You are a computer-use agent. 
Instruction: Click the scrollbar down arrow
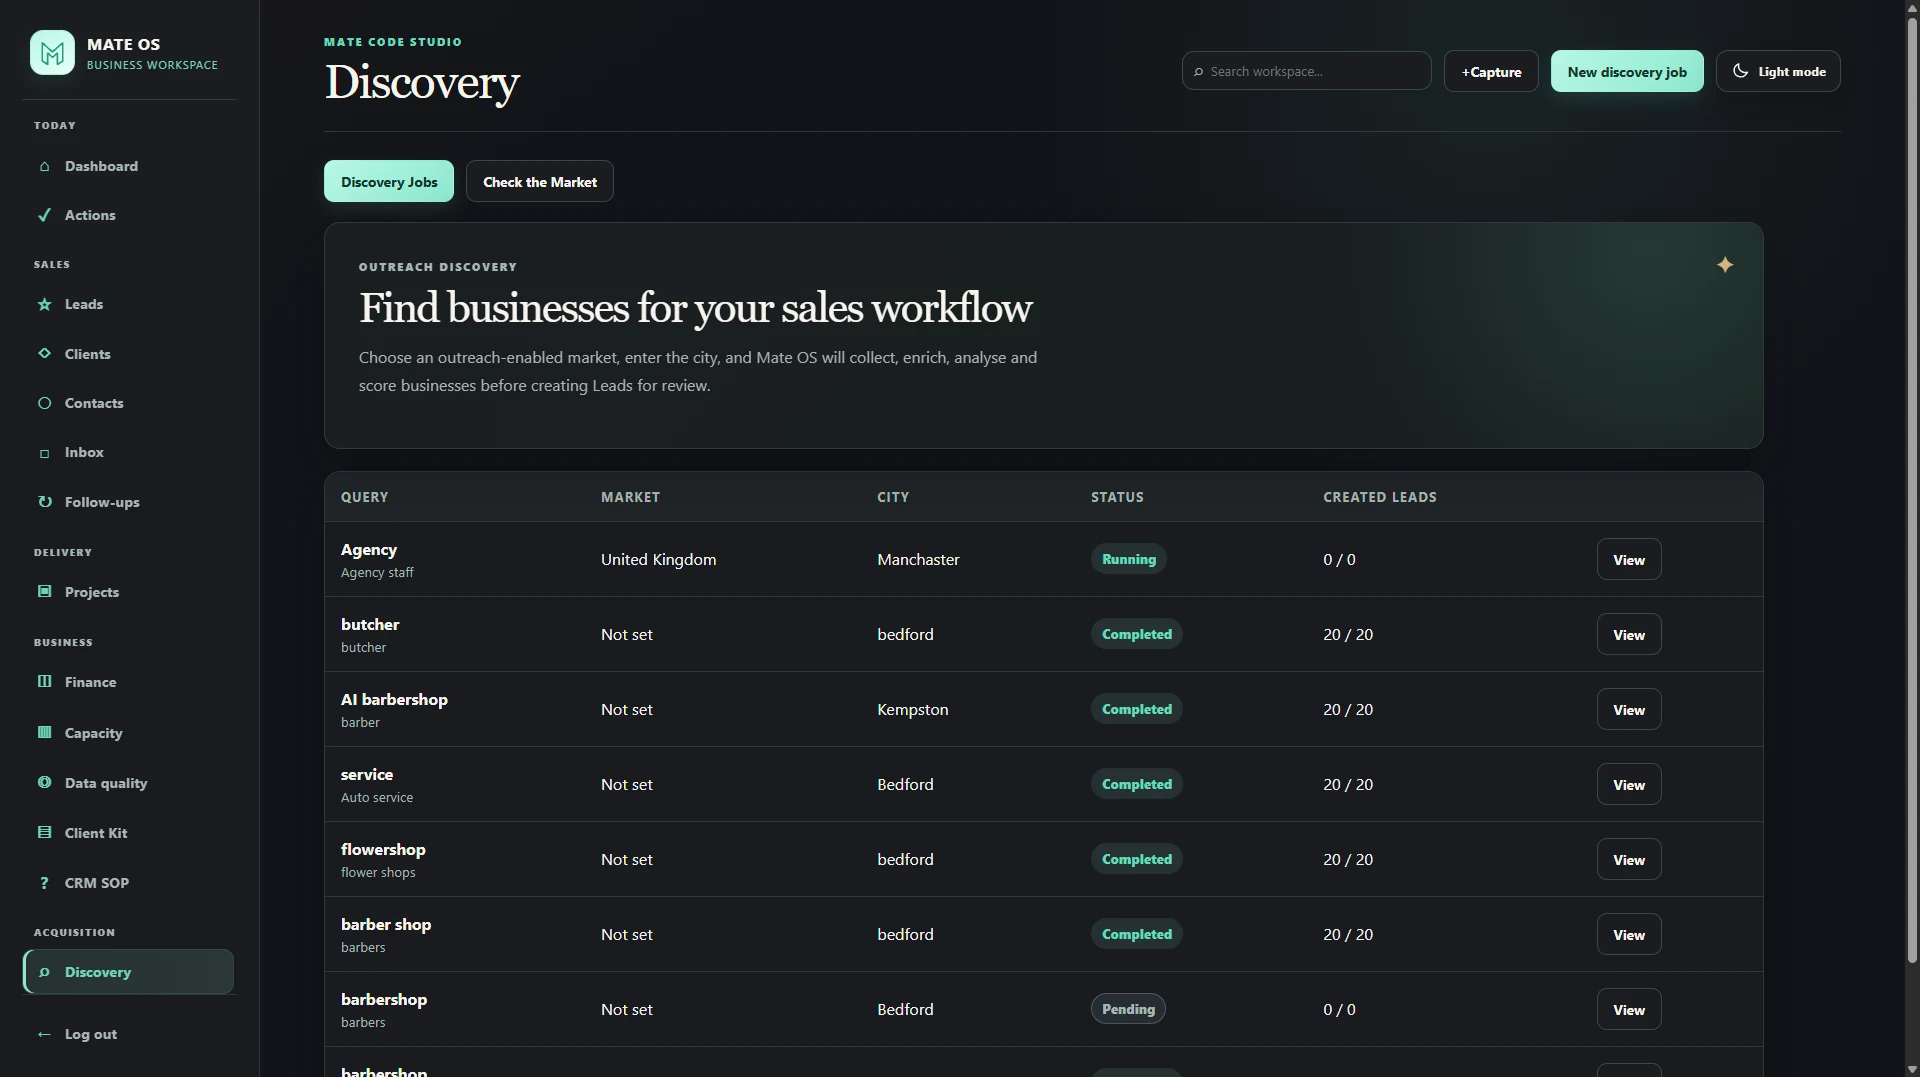point(1912,1068)
